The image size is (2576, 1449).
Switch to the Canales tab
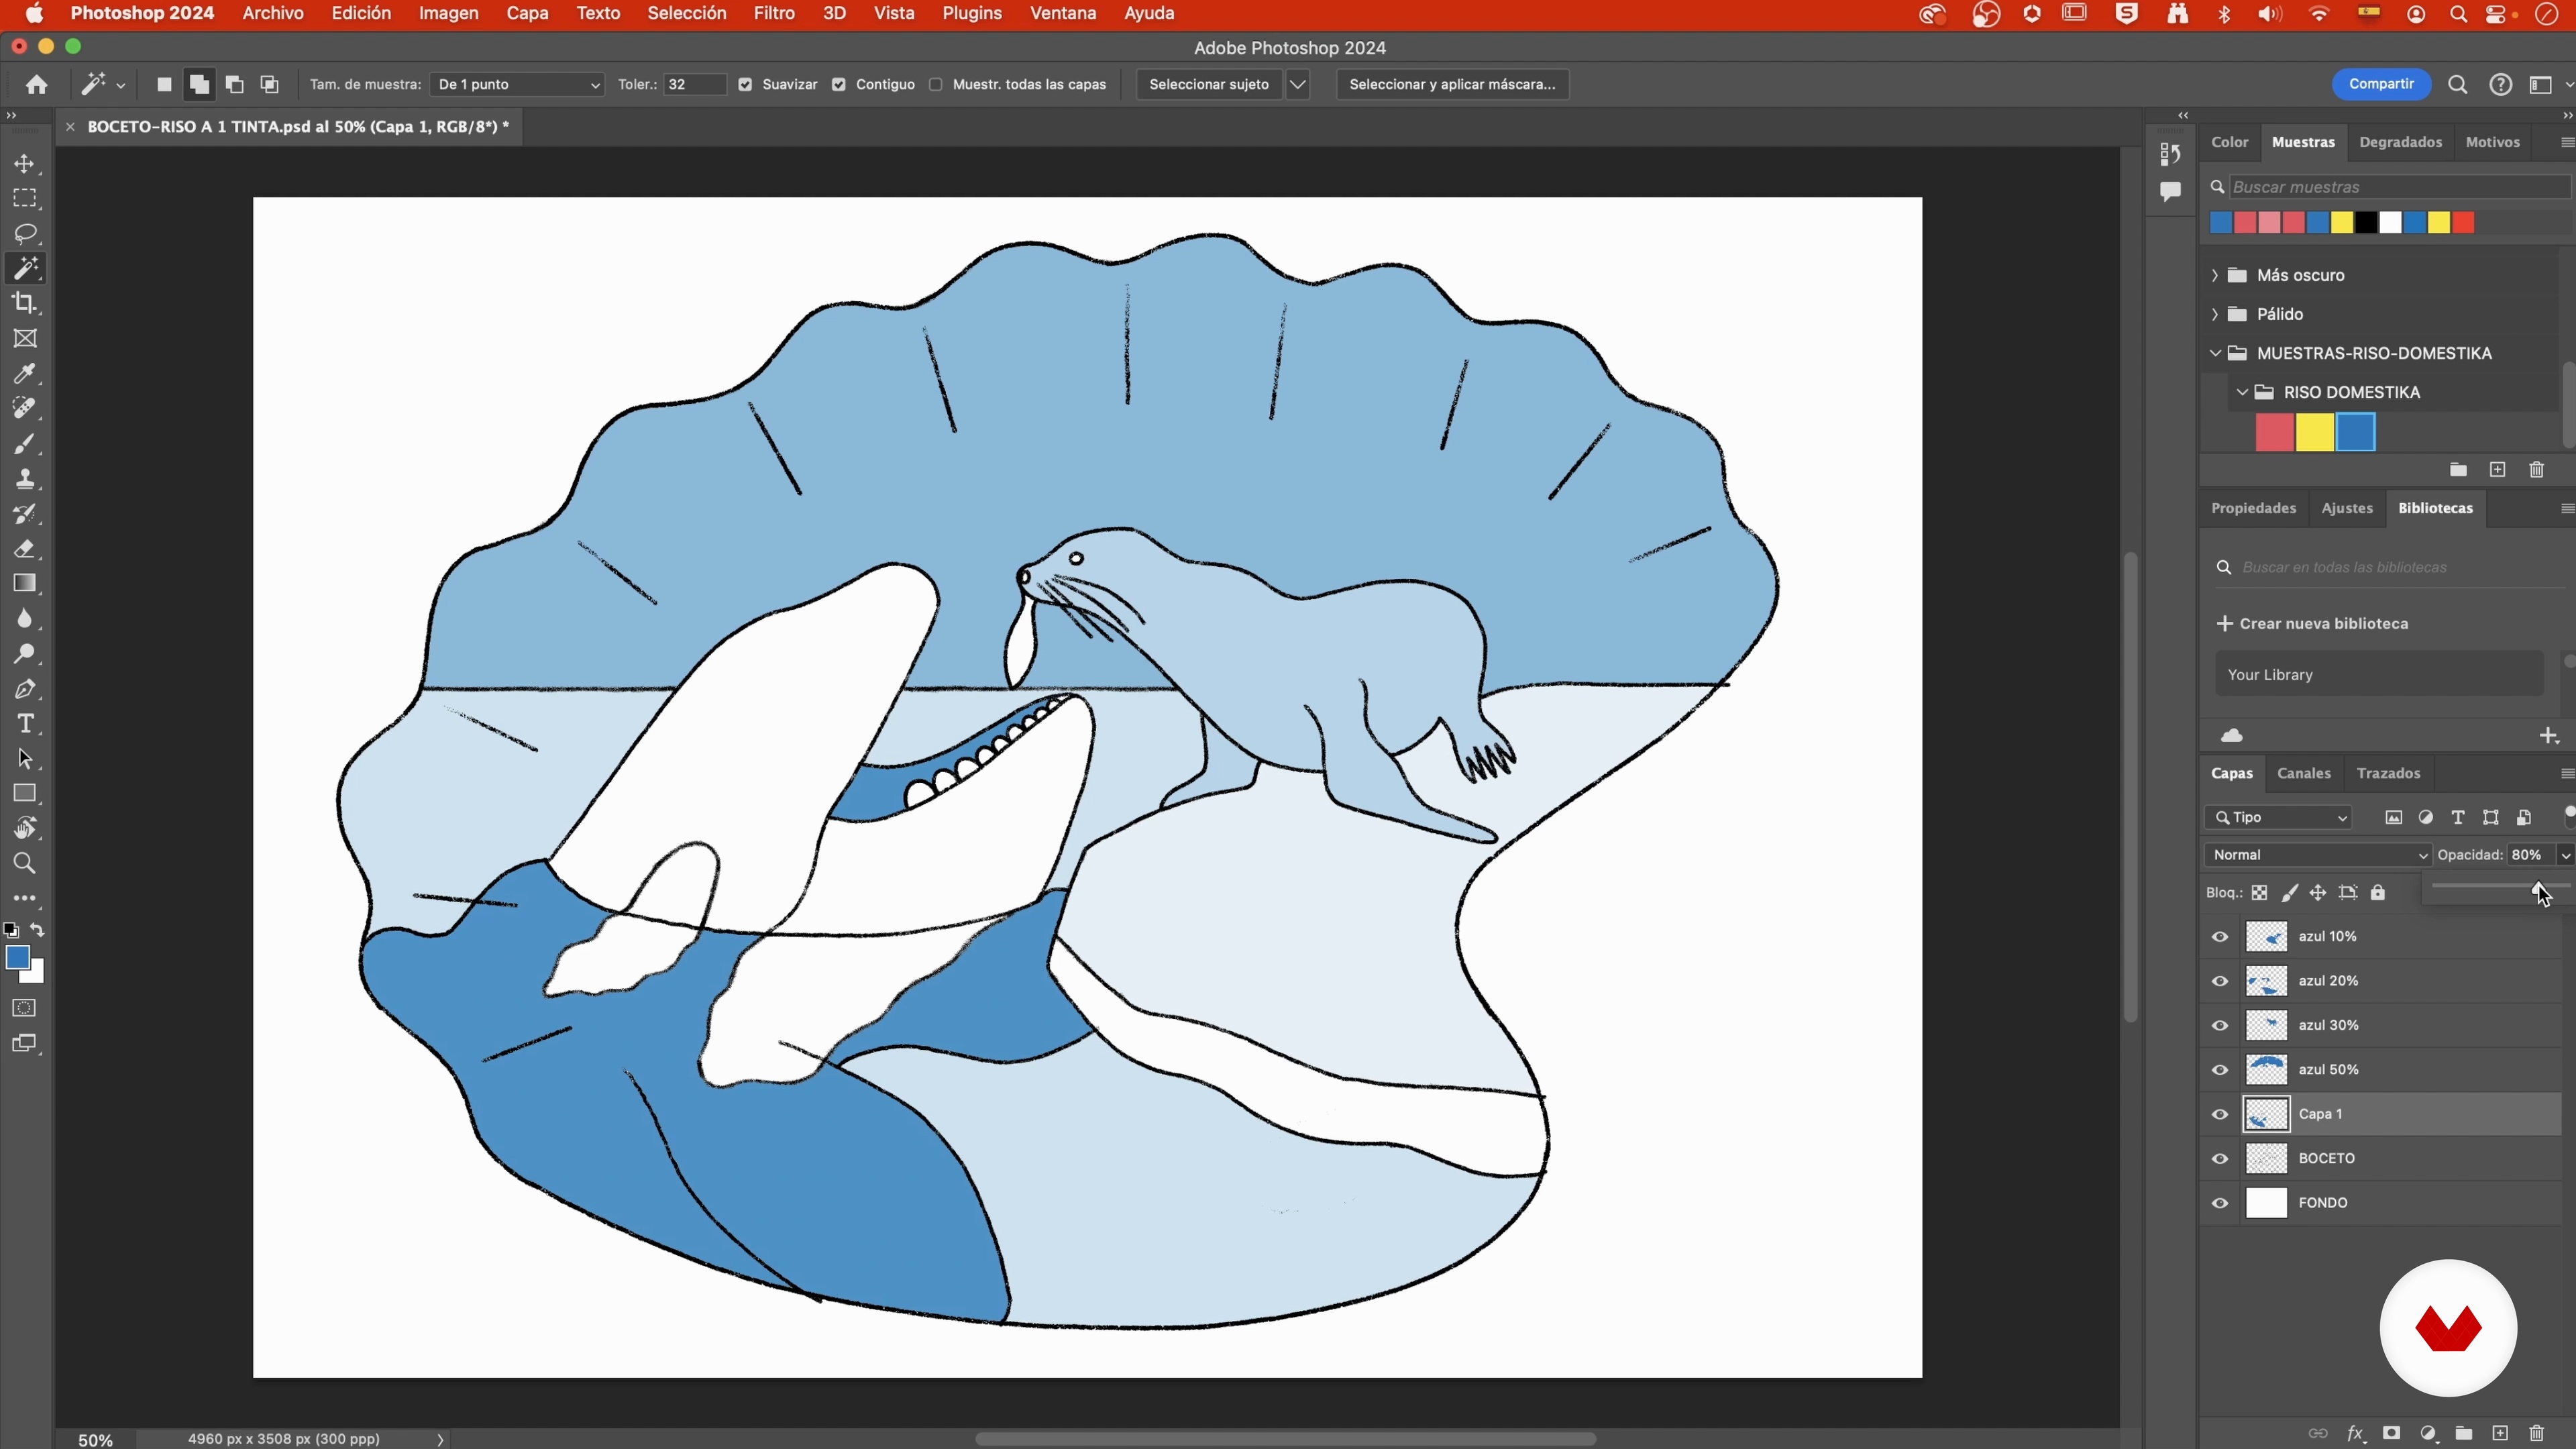coord(2304,773)
